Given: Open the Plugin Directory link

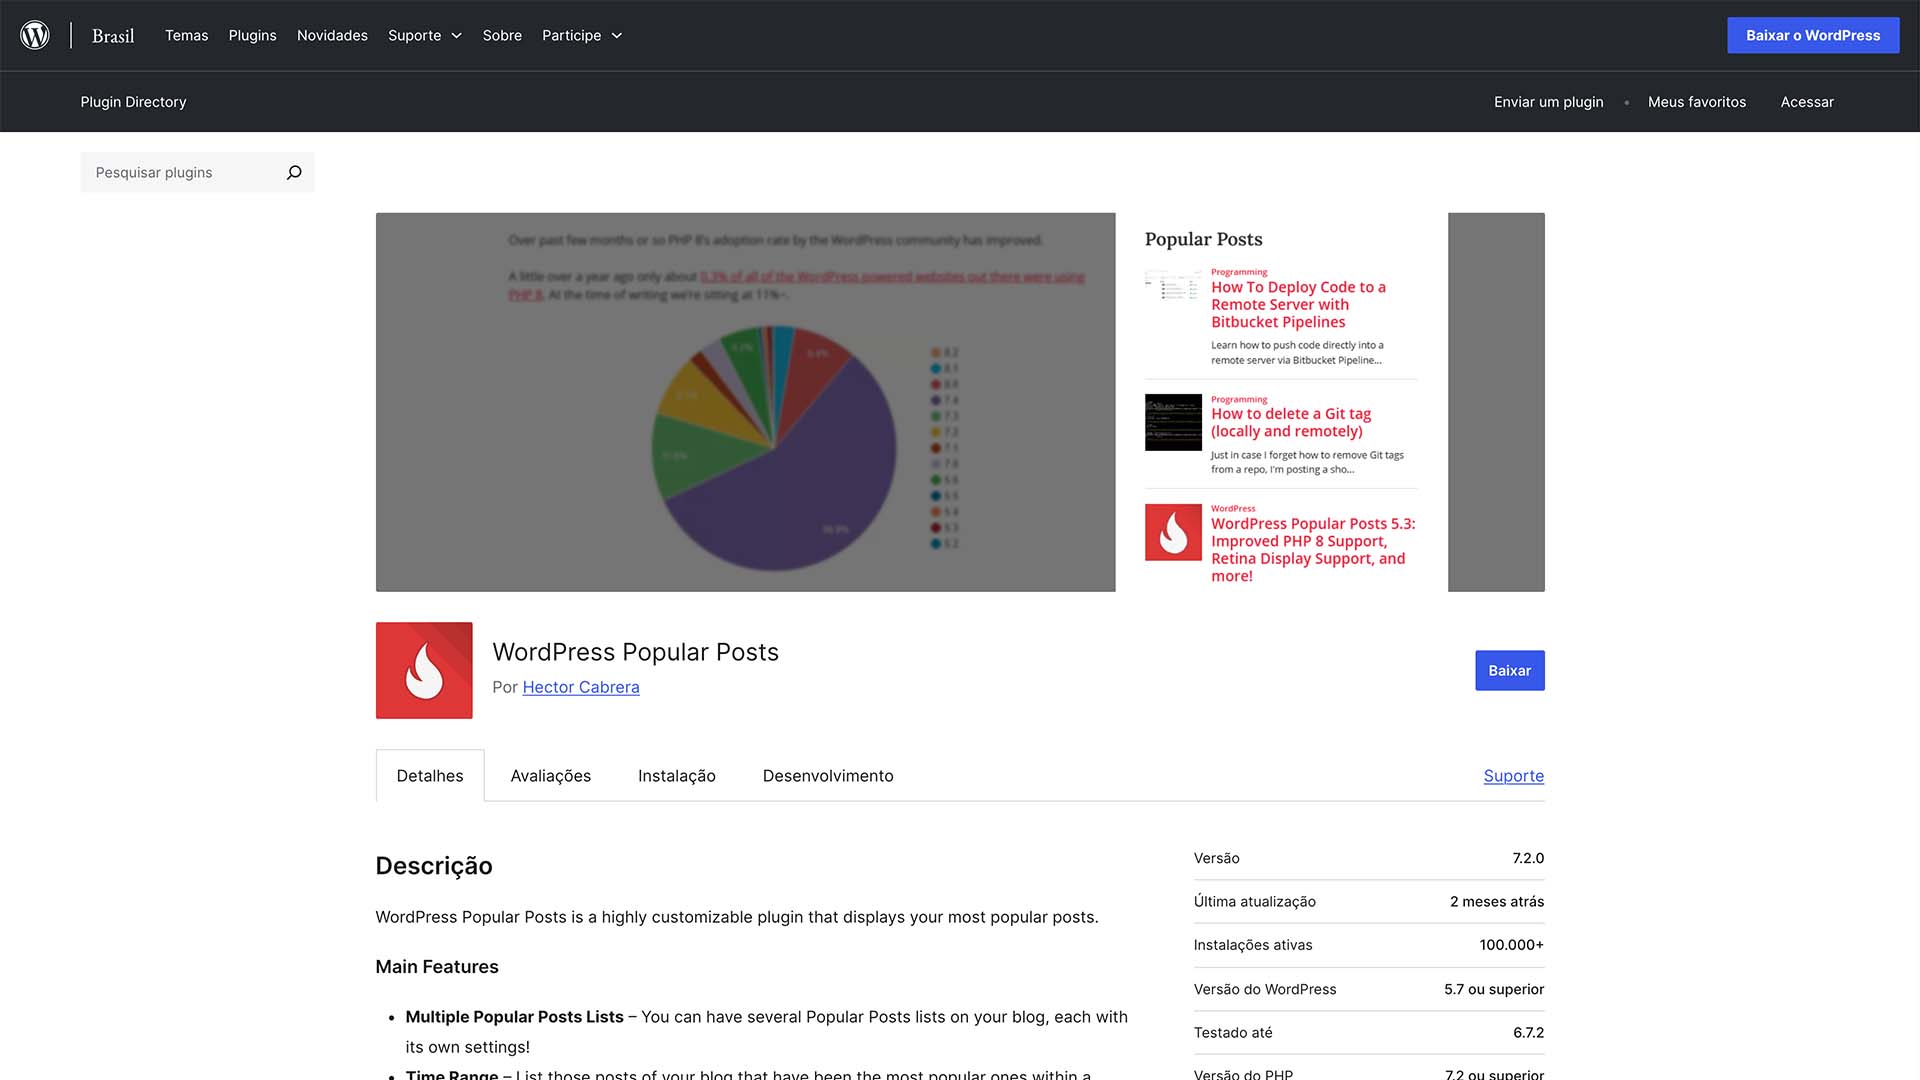Looking at the screenshot, I should pos(133,102).
